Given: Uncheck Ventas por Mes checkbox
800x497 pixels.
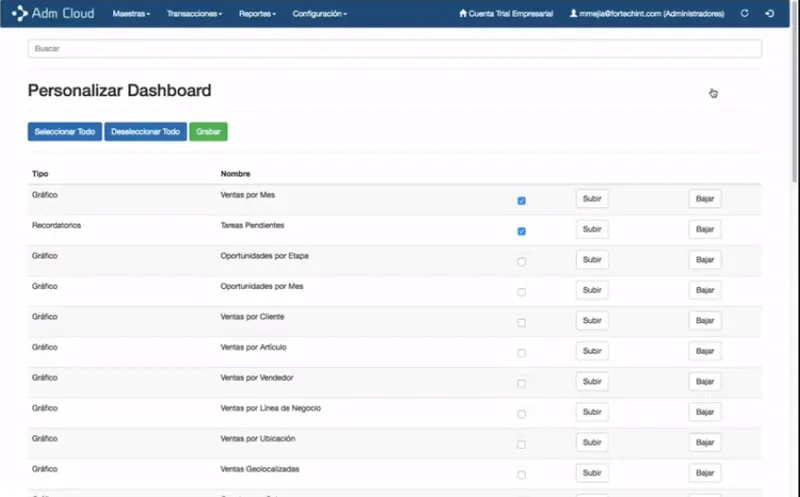Looking at the screenshot, I should click(x=521, y=201).
